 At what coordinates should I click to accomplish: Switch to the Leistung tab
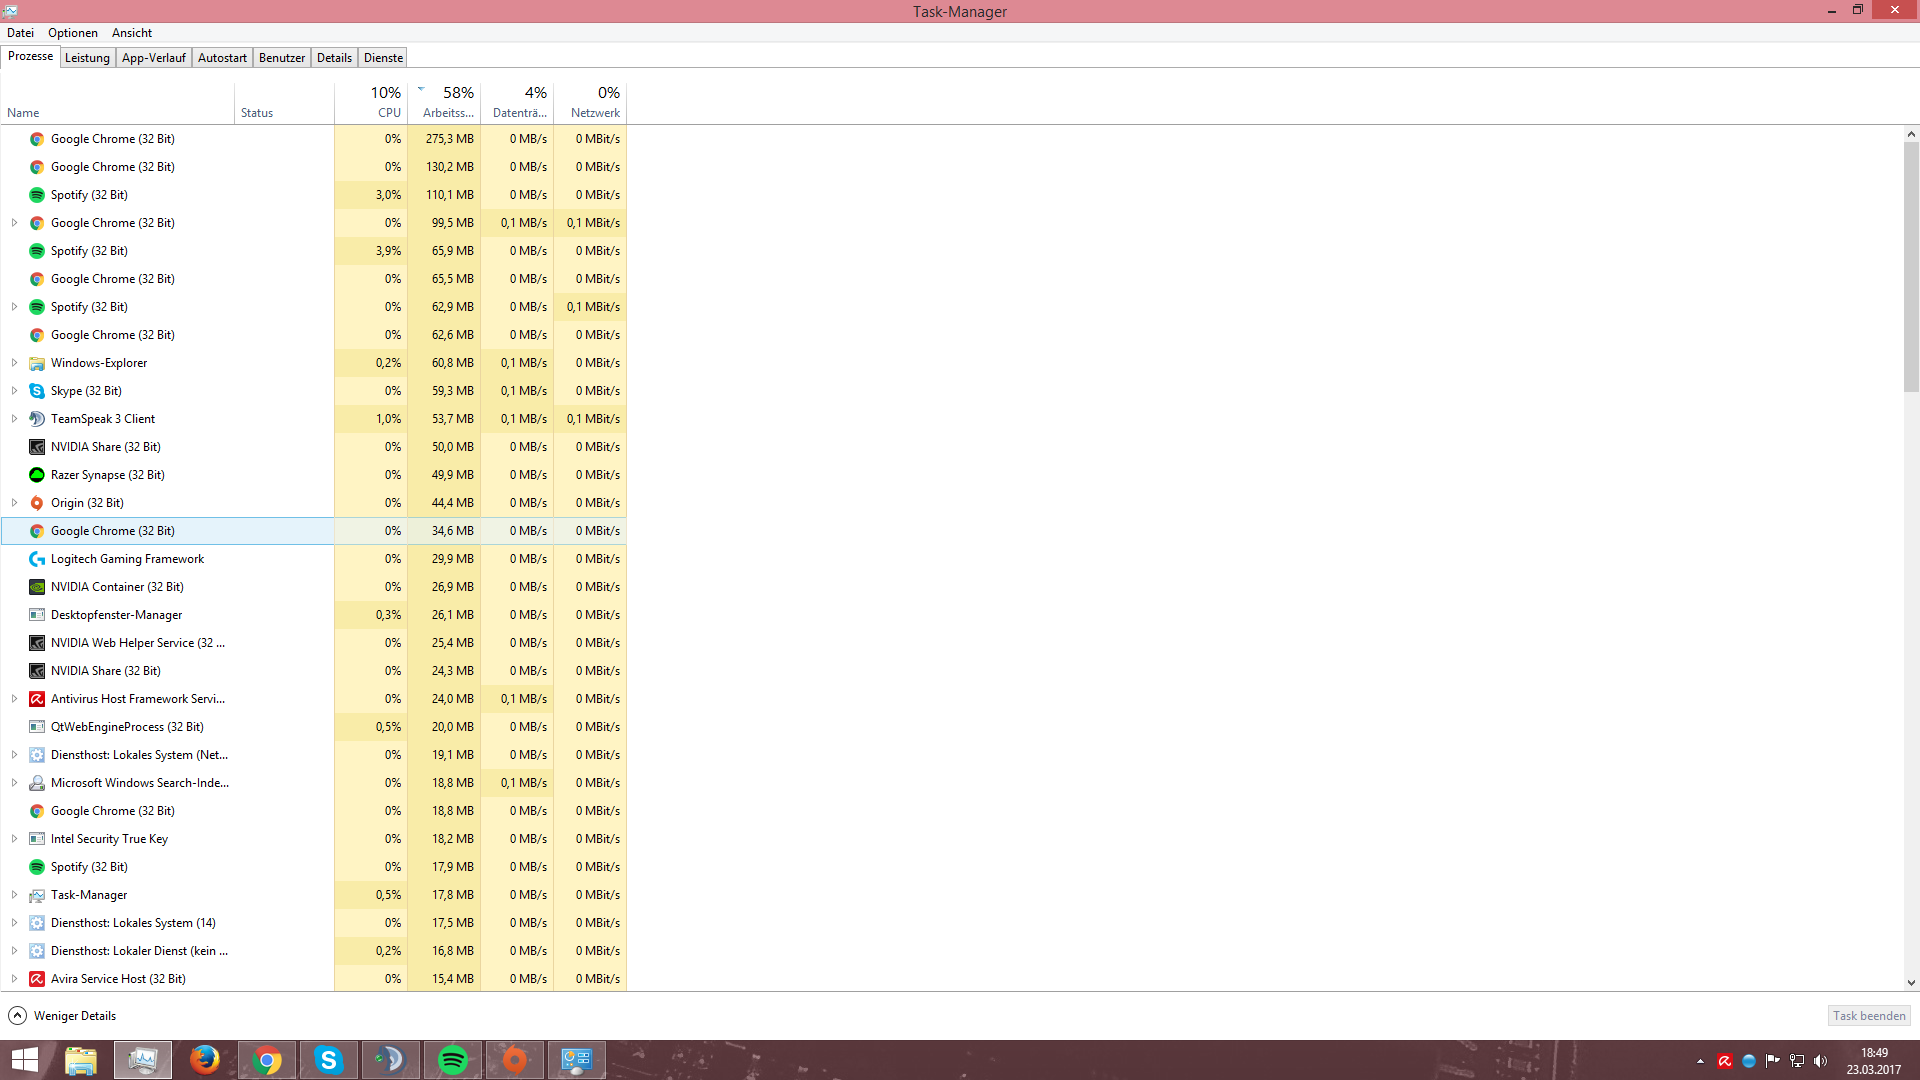pyautogui.click(x=87, y=58)
